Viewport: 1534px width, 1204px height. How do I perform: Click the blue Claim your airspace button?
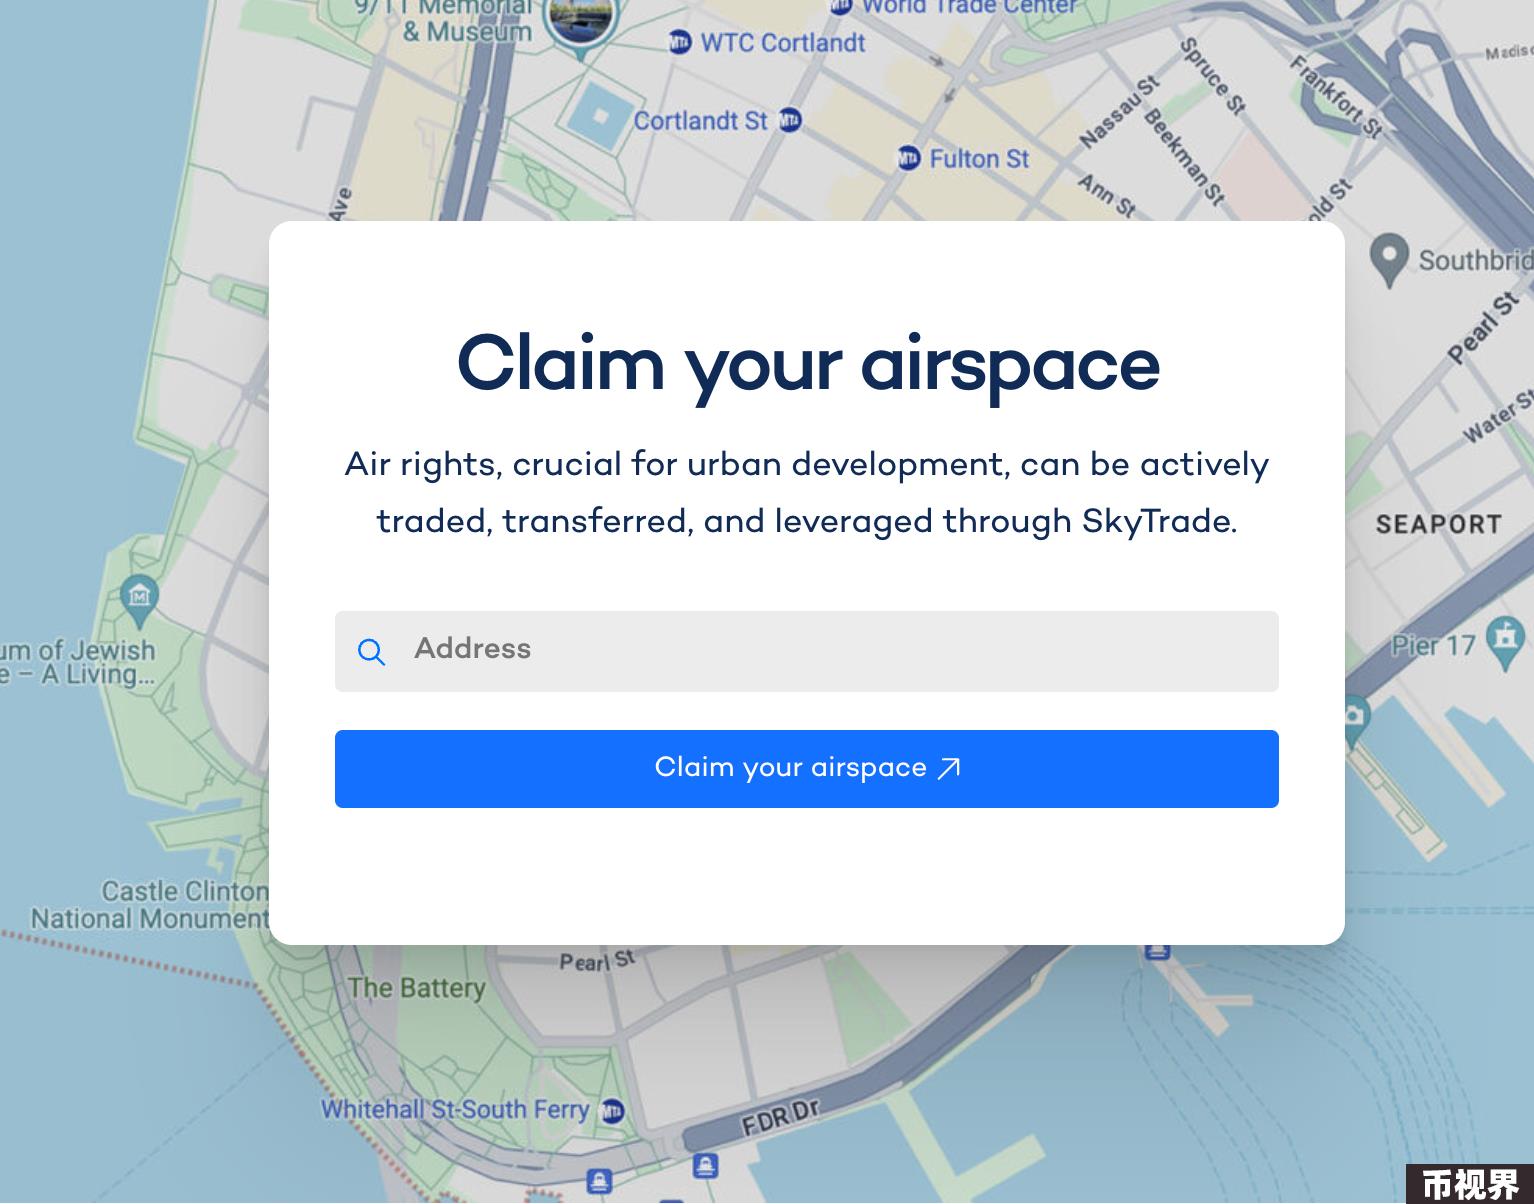[806, 768]
